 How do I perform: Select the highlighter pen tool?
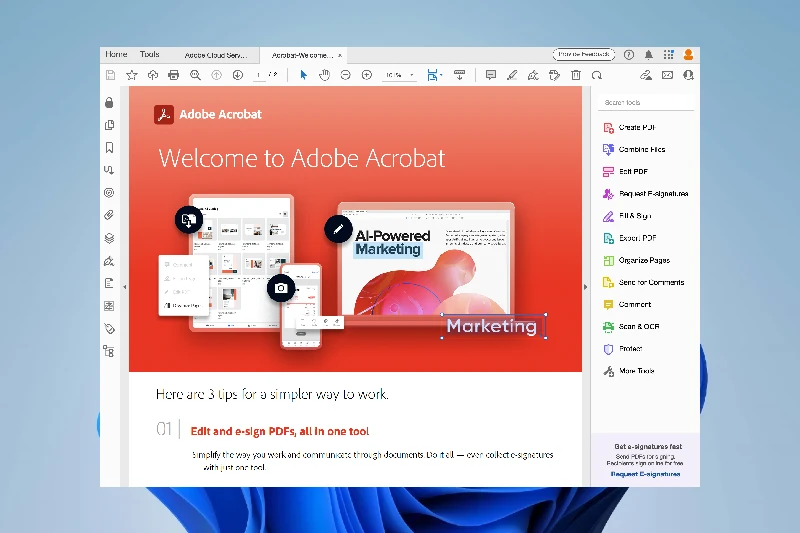512,75
